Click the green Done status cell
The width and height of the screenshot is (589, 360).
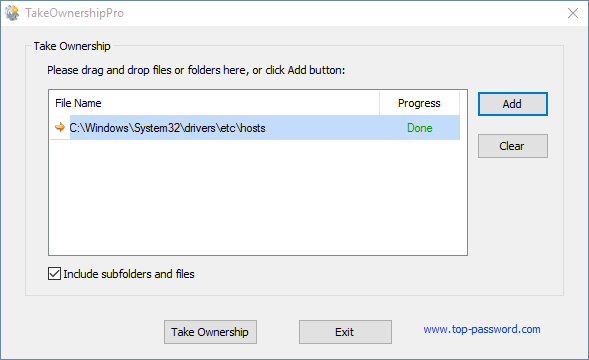tap(420, 128)
